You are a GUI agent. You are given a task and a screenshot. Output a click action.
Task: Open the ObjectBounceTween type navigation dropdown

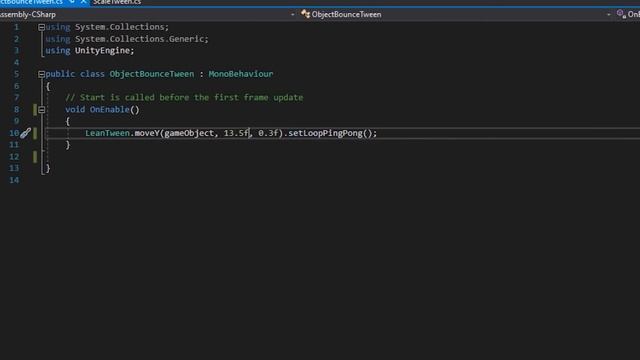(x=609, y=14)
